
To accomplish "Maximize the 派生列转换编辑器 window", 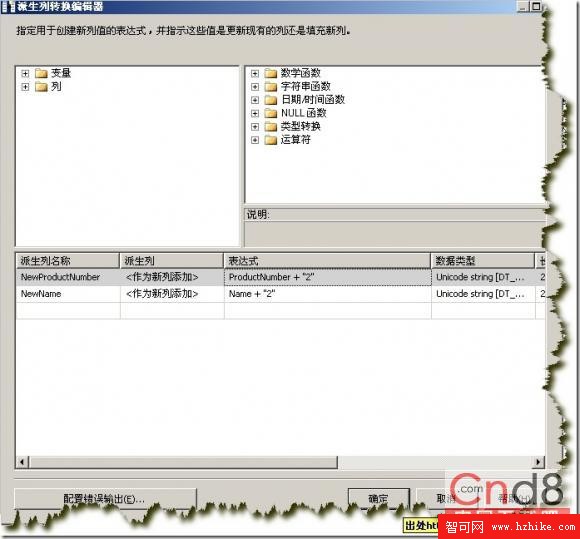I will click(x=536, y=6).
